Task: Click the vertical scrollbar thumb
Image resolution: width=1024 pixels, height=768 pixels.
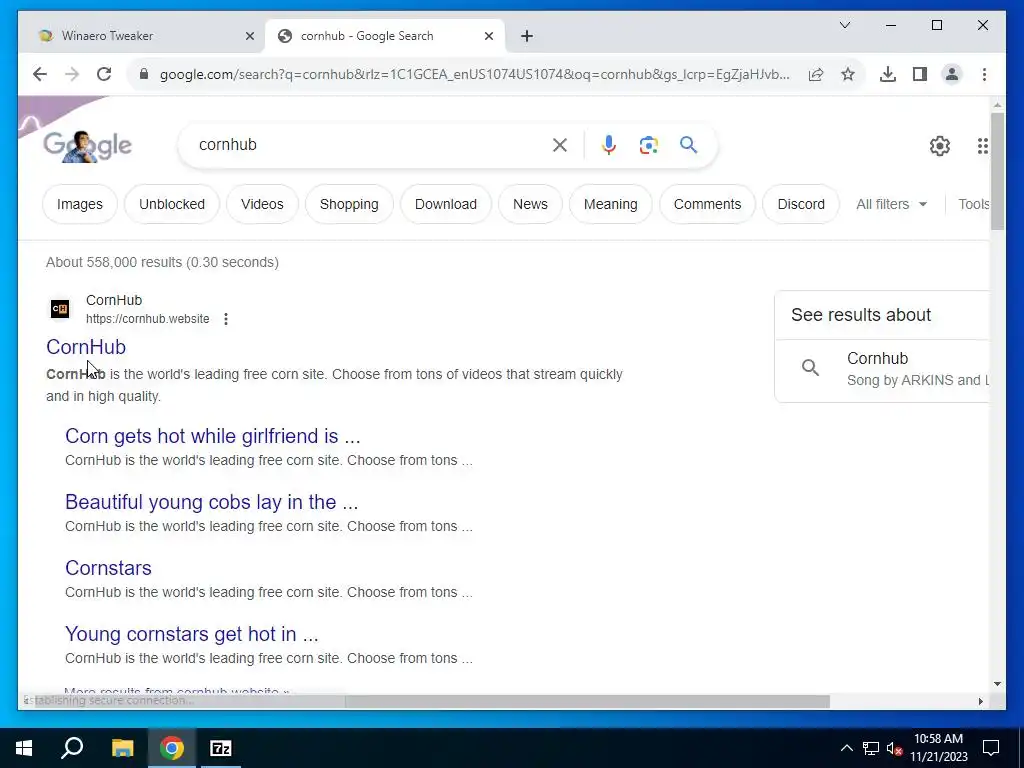Action: point(997,171)
